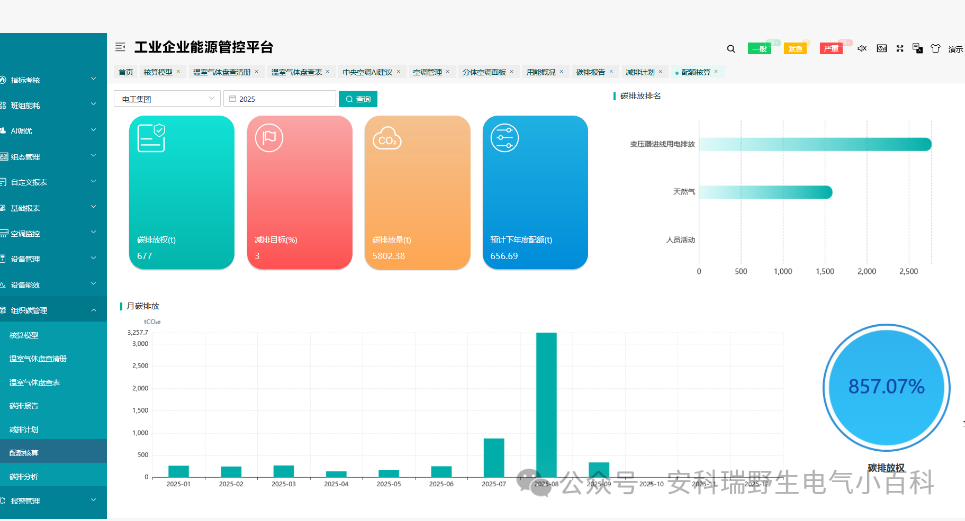Click the green 一般 alarm badge
This screenshot has width=965, height=521.
click(759, 49)
